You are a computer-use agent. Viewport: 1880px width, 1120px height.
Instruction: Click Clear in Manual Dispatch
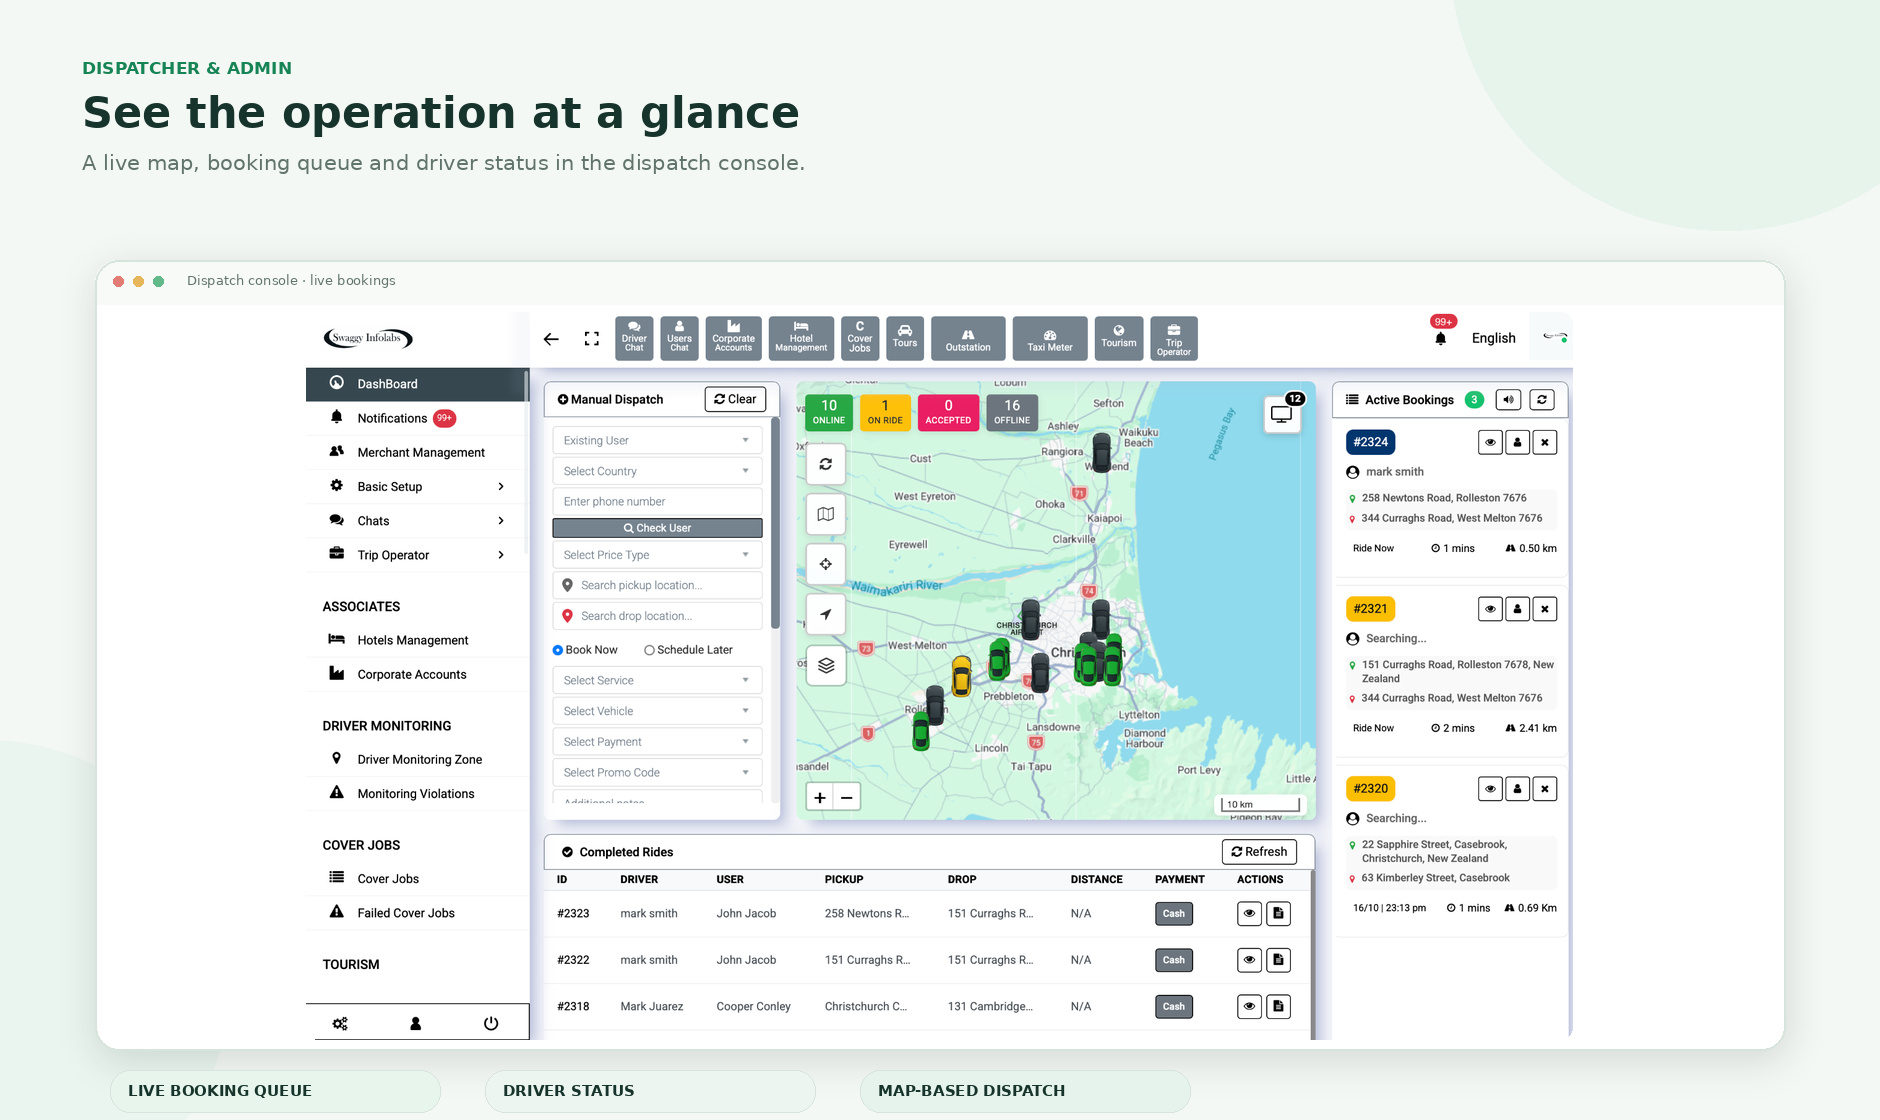click(735, 399)
